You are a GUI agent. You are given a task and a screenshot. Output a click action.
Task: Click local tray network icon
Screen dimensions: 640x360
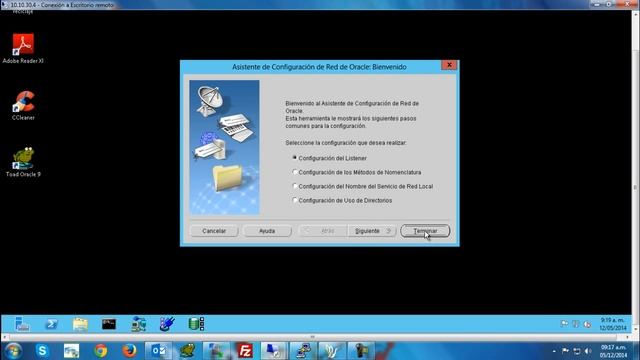[577, 351]
